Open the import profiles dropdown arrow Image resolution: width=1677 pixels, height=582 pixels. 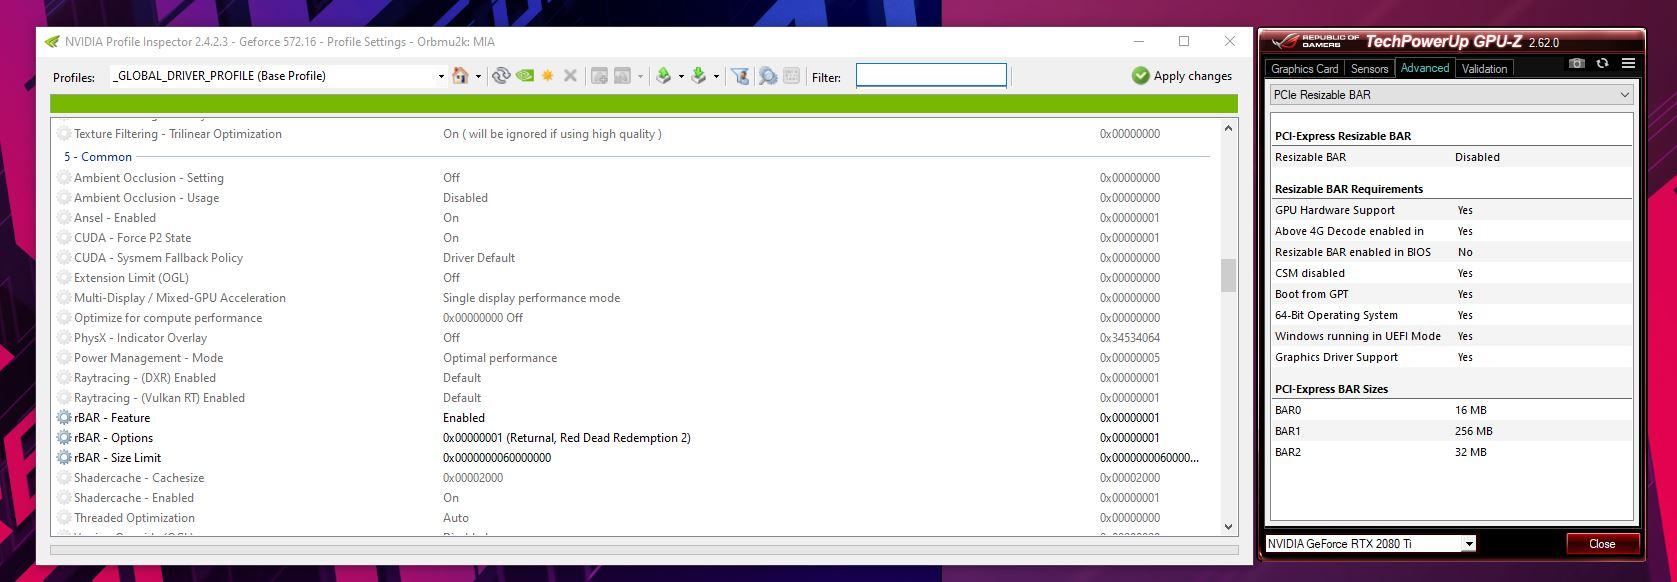(716, 76)
